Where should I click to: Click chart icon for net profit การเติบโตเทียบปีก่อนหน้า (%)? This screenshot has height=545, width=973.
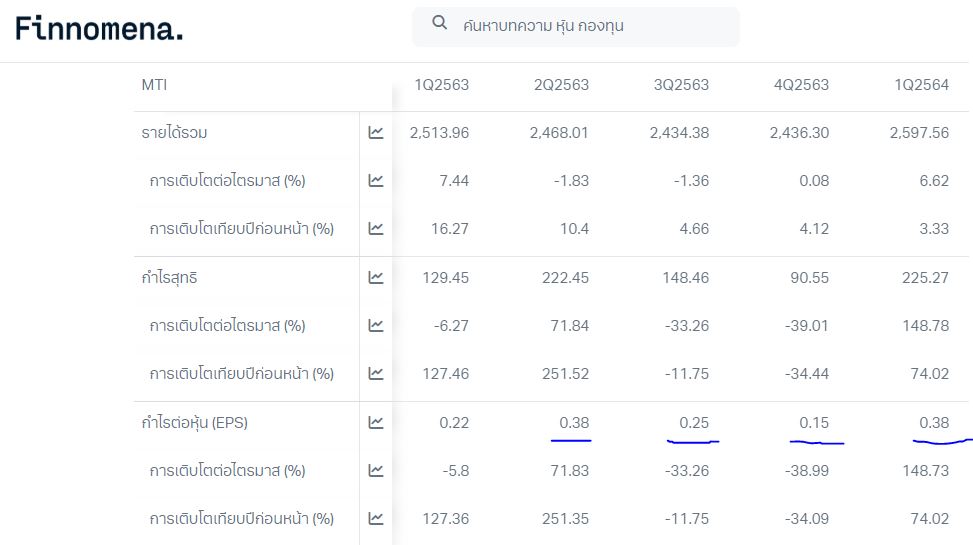(x=376, y=373)
